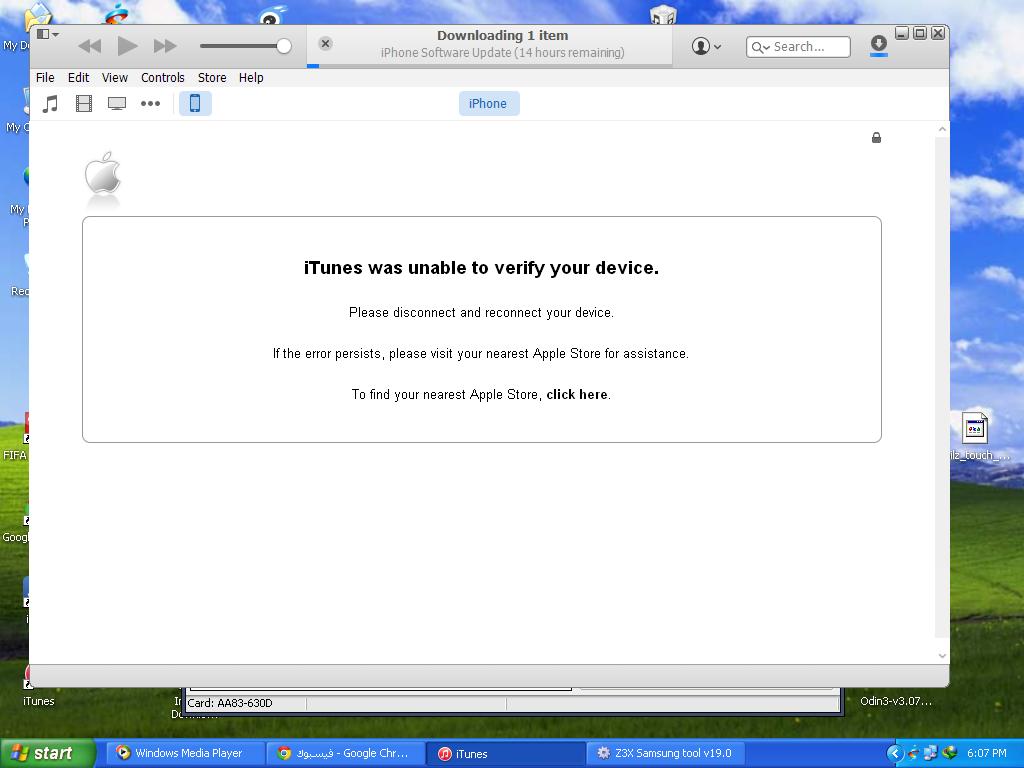The image size is (1024, 768).
Task: Click the download progress bar
Action: coord(489,65)
